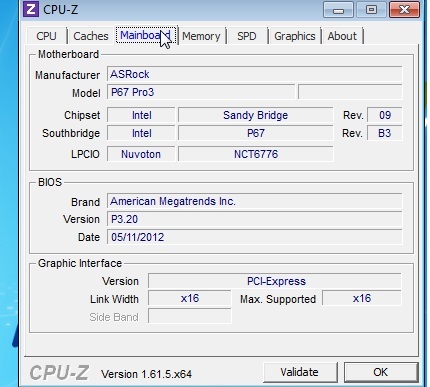This screenshot has width=430, height=387.
Task: Minimize the CPU-Z window
Action: click(338, 9)
